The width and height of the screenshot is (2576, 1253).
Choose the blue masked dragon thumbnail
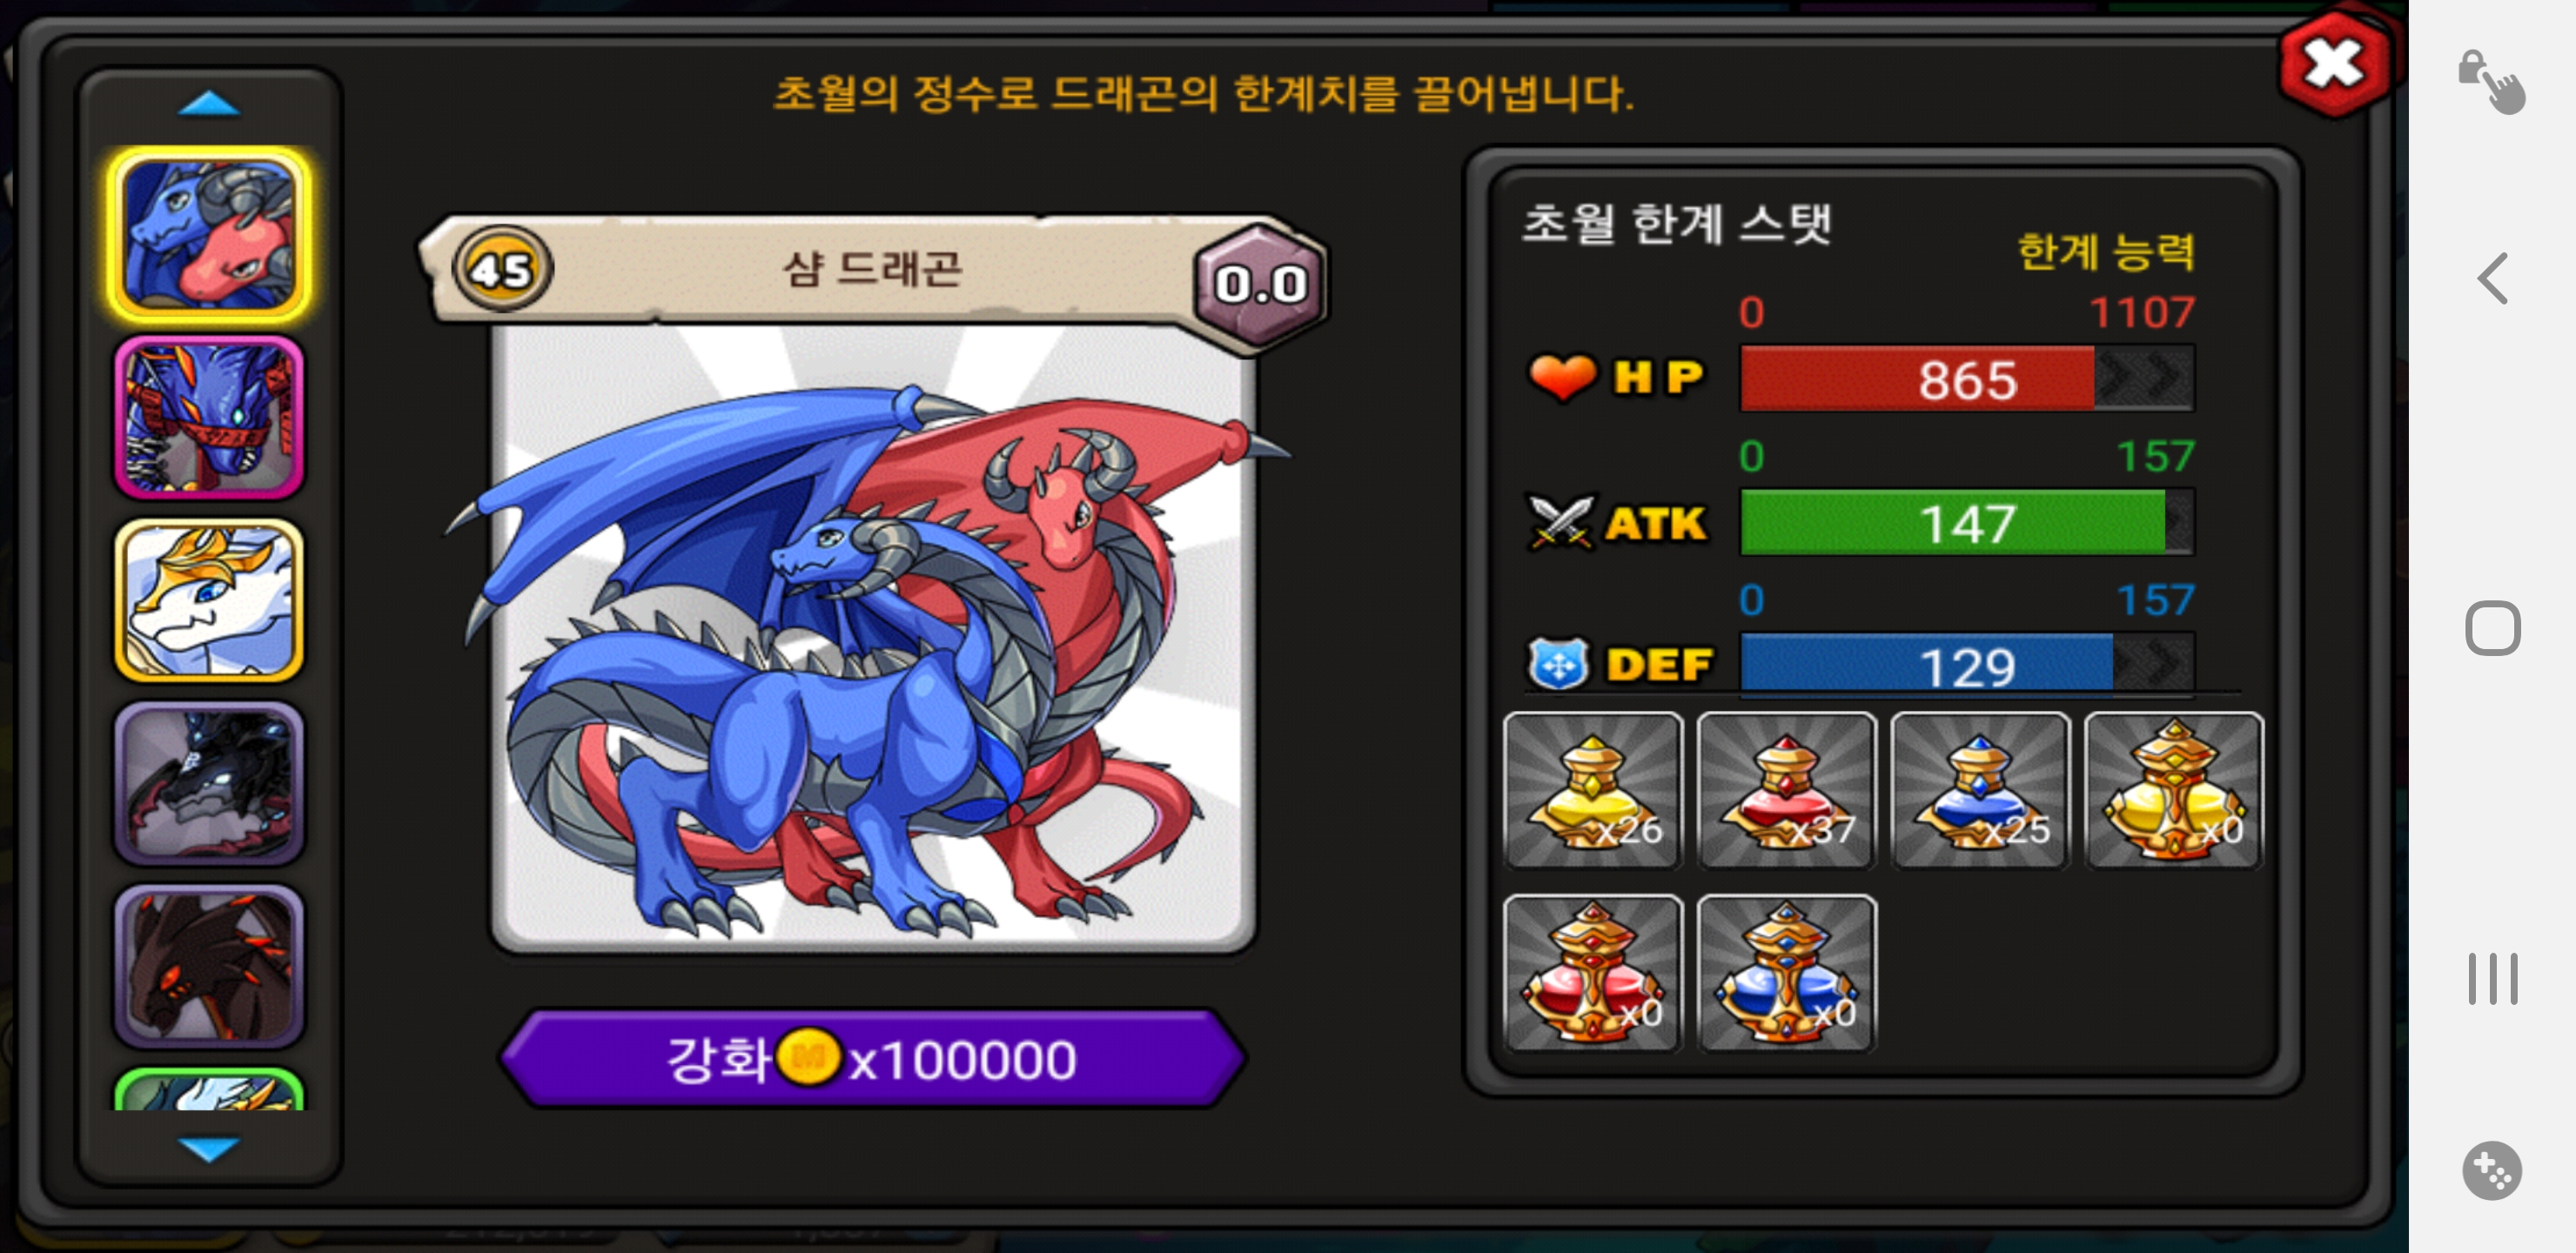(209, 417)
